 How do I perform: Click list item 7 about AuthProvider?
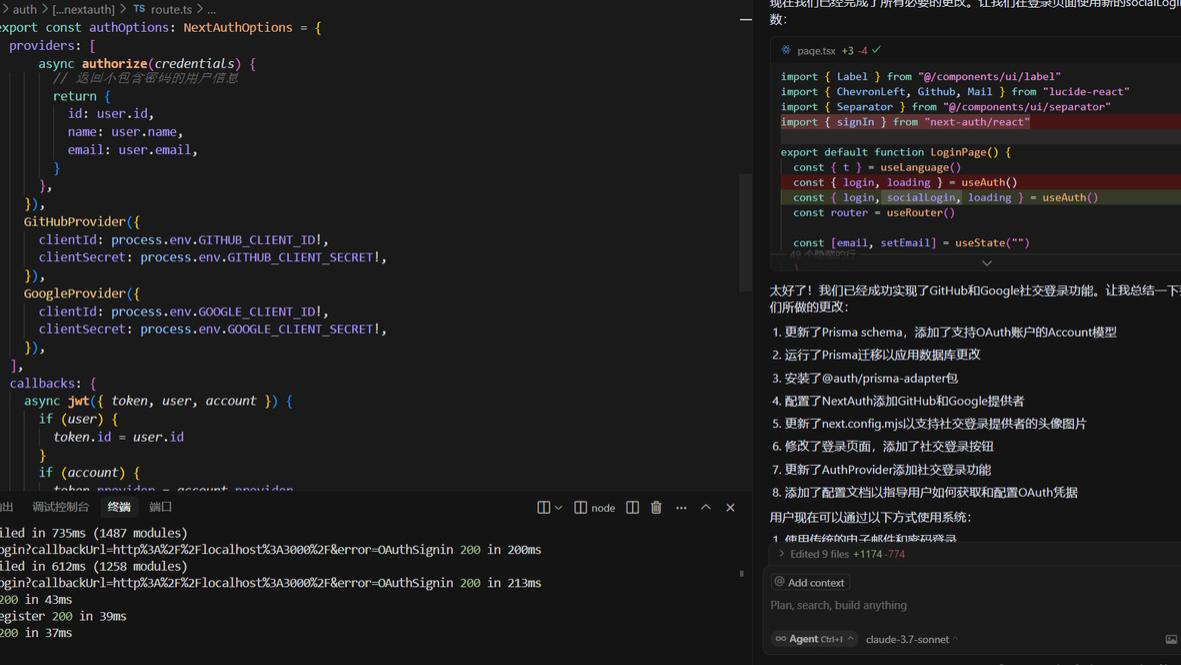(x=881, y=469)
